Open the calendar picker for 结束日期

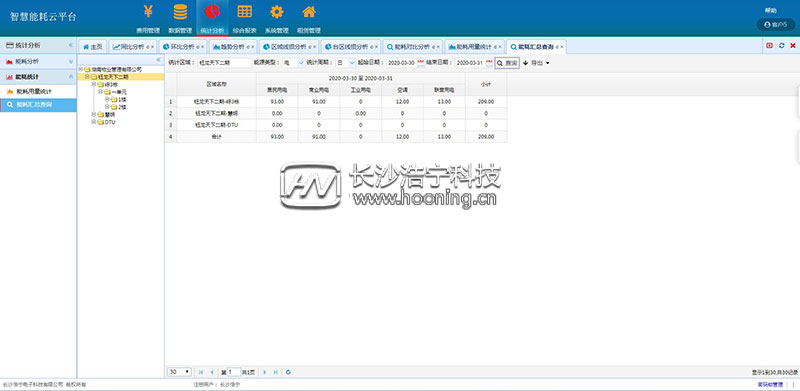point(489,63)
